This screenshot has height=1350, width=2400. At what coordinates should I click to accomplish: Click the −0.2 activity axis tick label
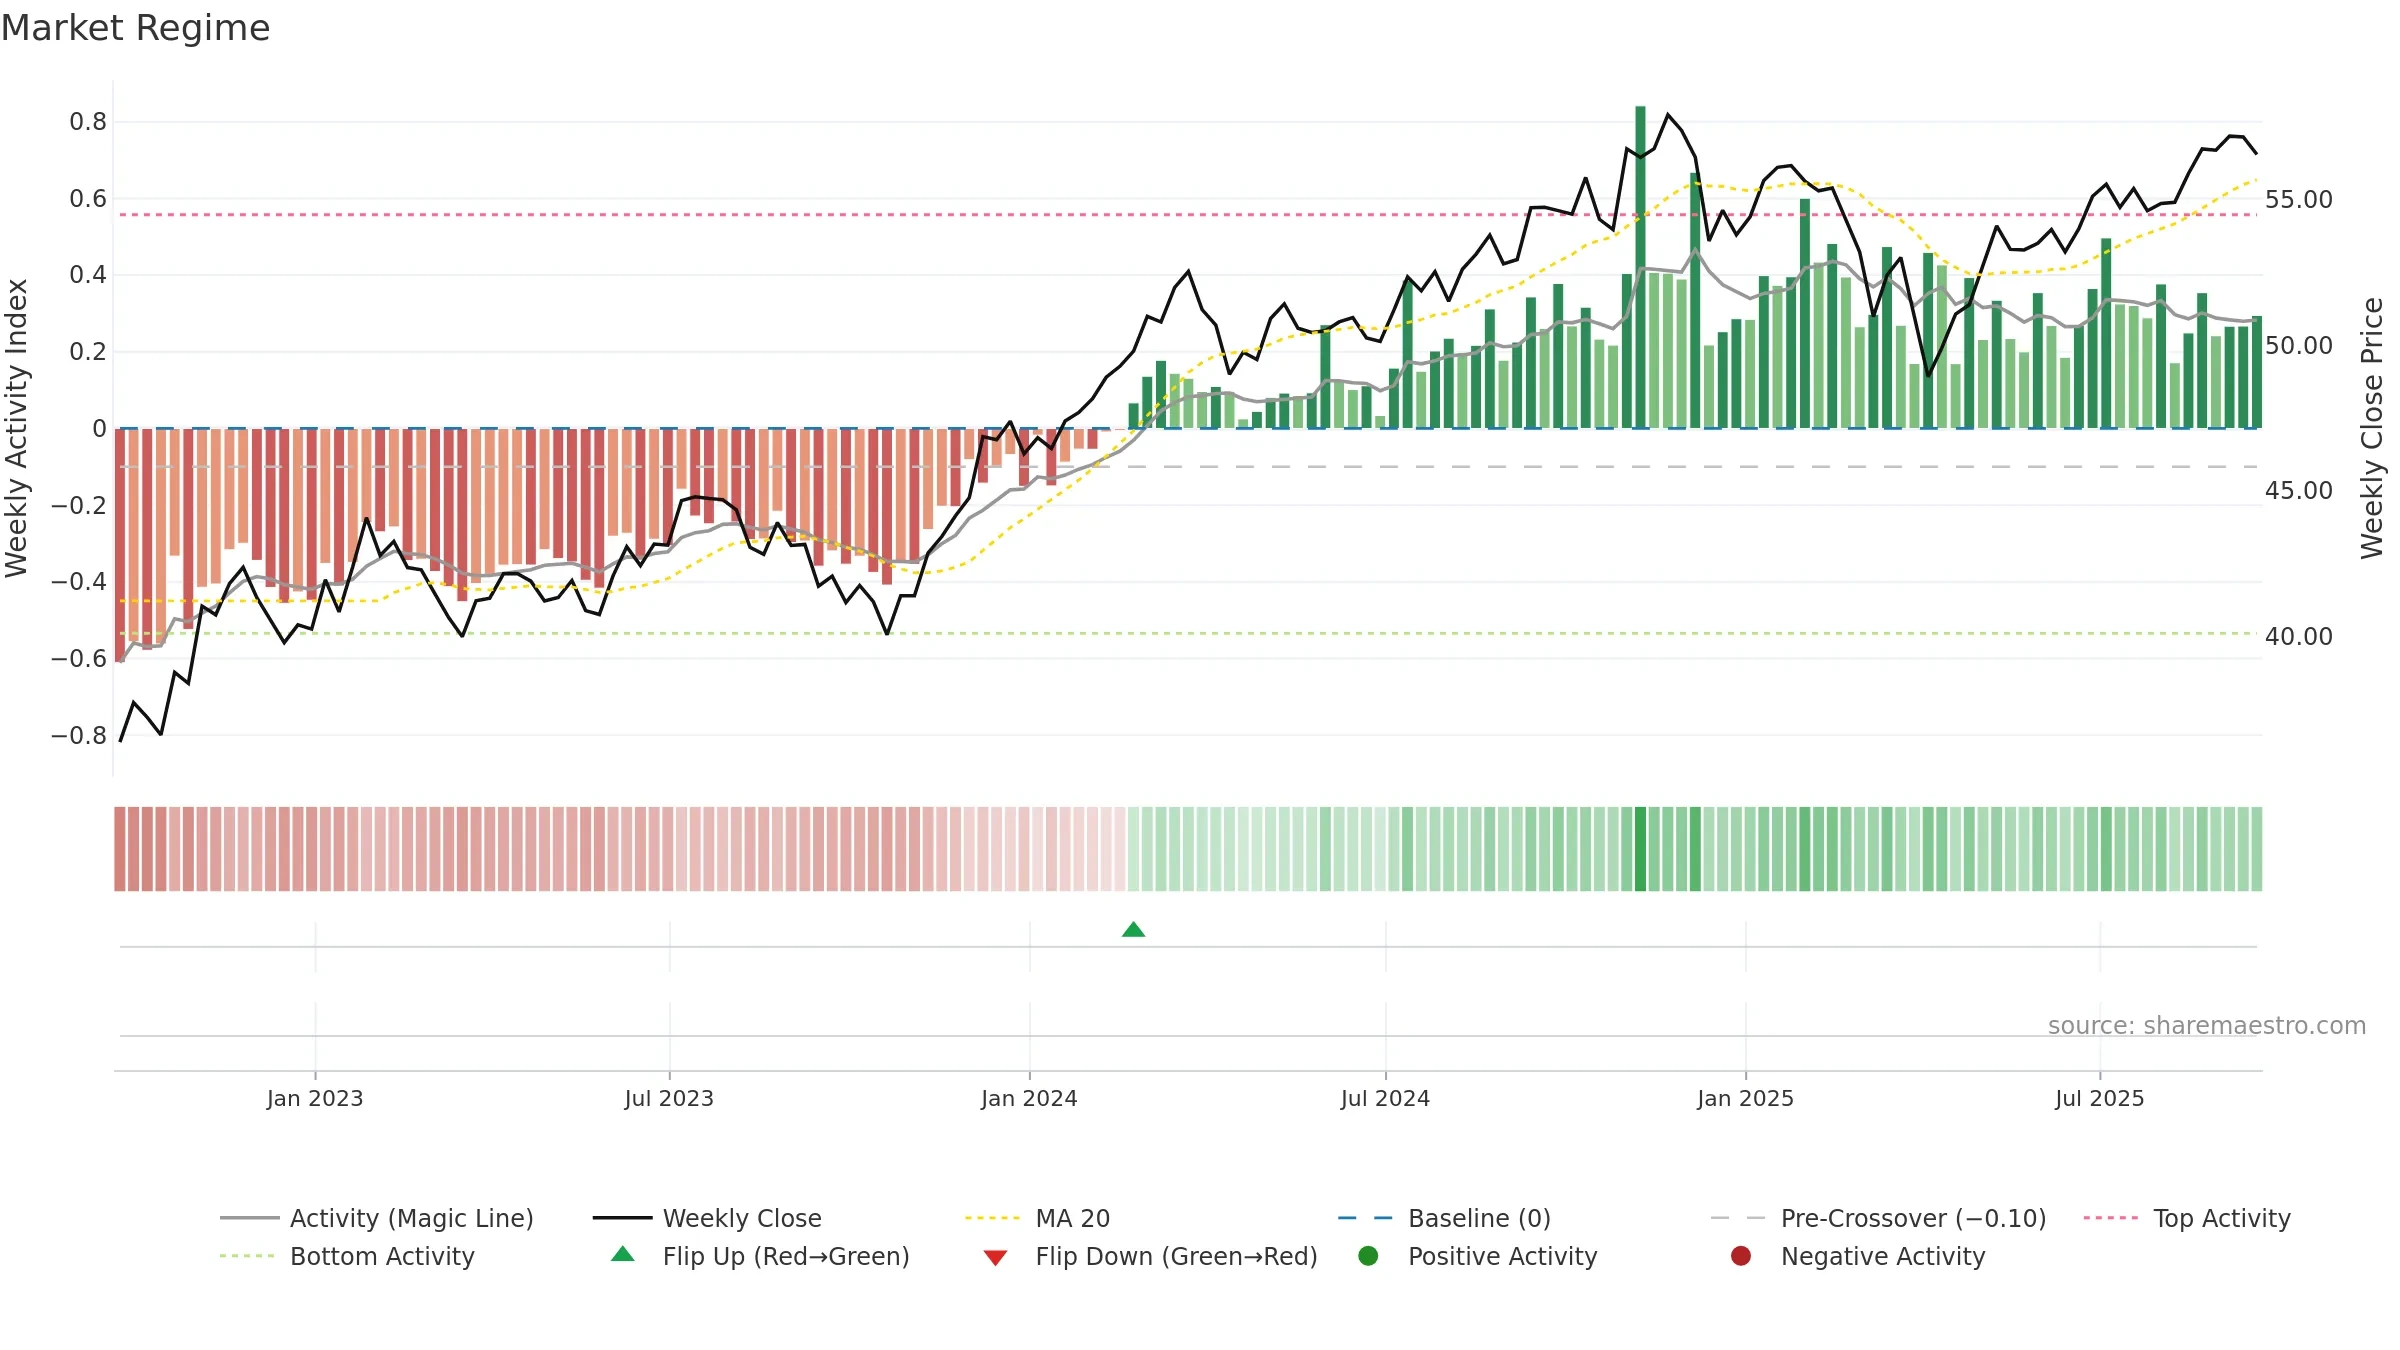(79, 505)
